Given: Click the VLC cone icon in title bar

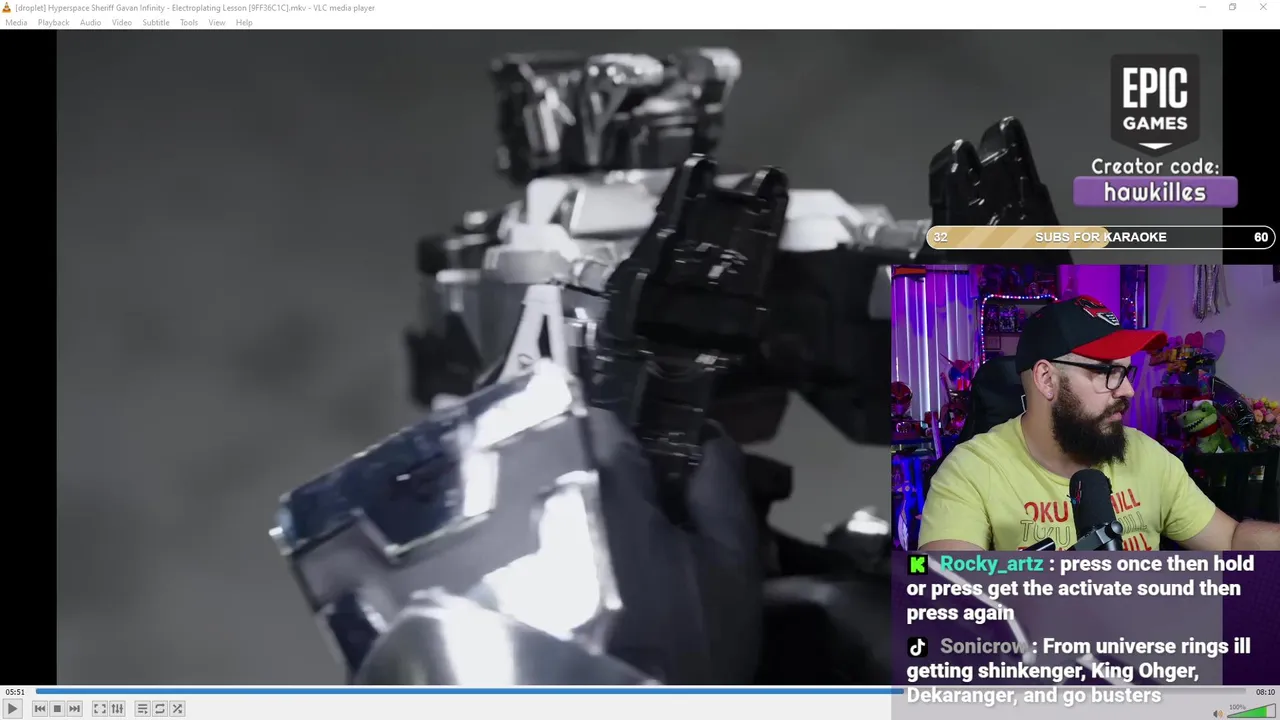Looking at the screenshot, I should (x=8, y=8).
